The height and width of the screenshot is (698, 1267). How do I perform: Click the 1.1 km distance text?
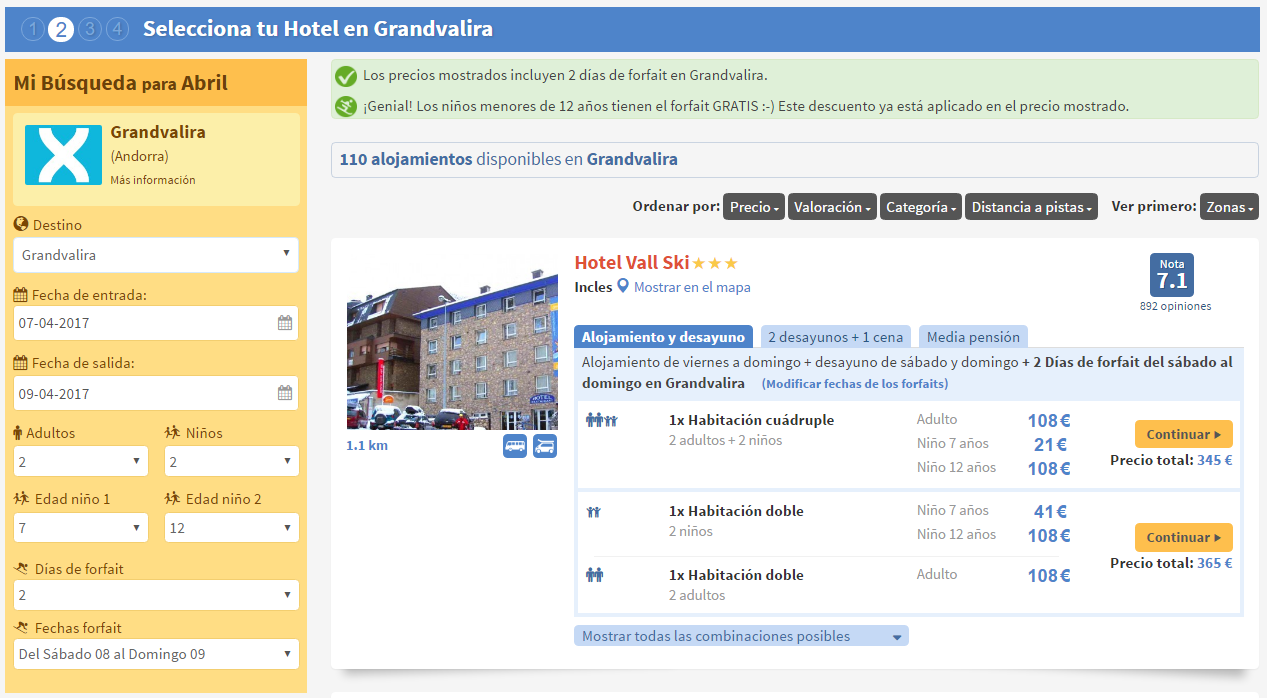tap(367, 445)
